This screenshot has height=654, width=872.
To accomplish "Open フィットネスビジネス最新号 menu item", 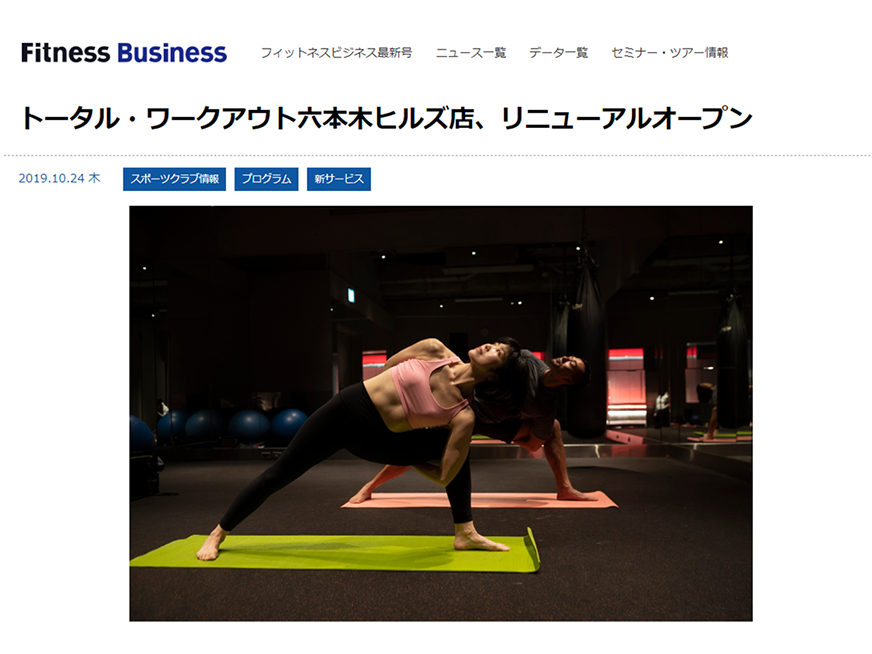I will click(x=336, y=53).
